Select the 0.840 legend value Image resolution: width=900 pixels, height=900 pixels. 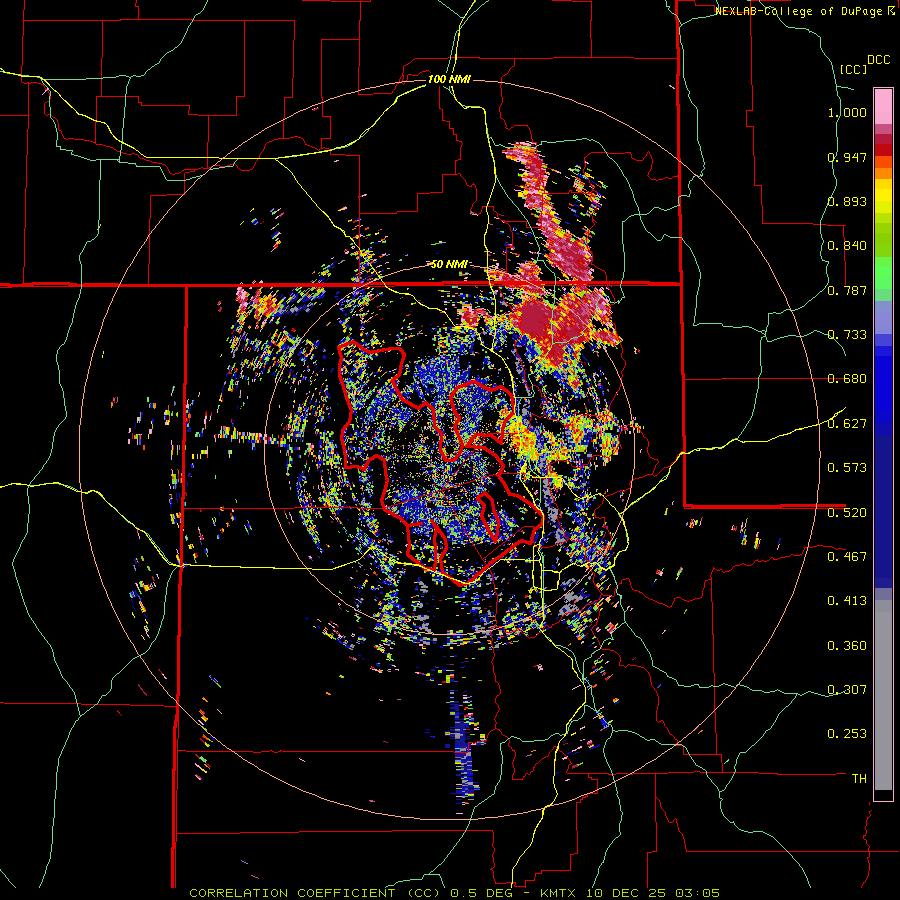tap(847, 246)
